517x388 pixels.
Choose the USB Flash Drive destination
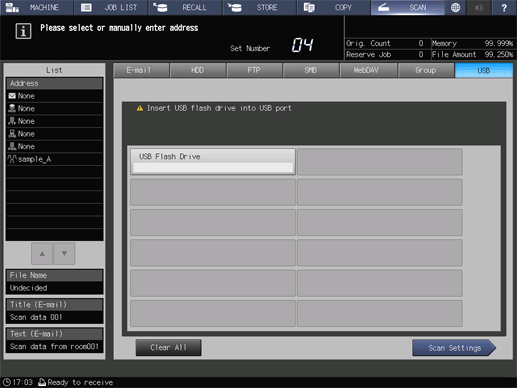(213, 162)
